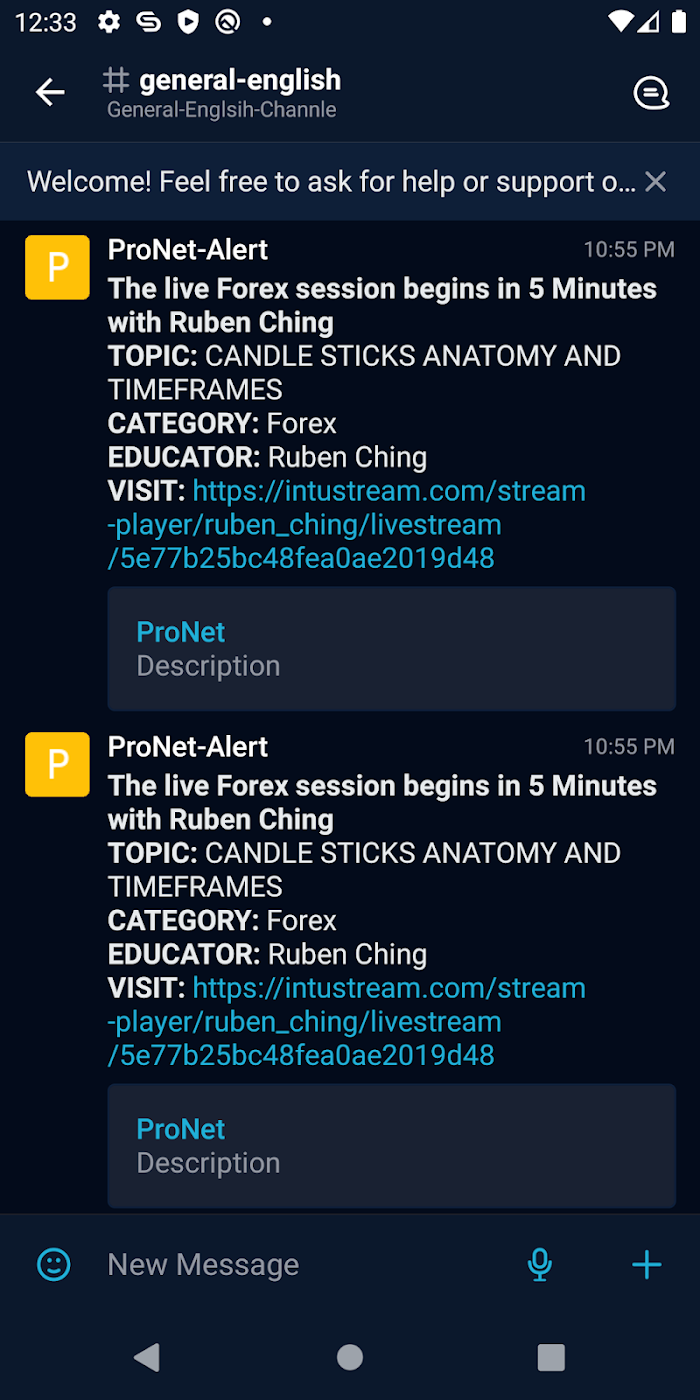
Task: Open first intustream.com livestream link
Action: pyautogui.click(x=347, y=524)
